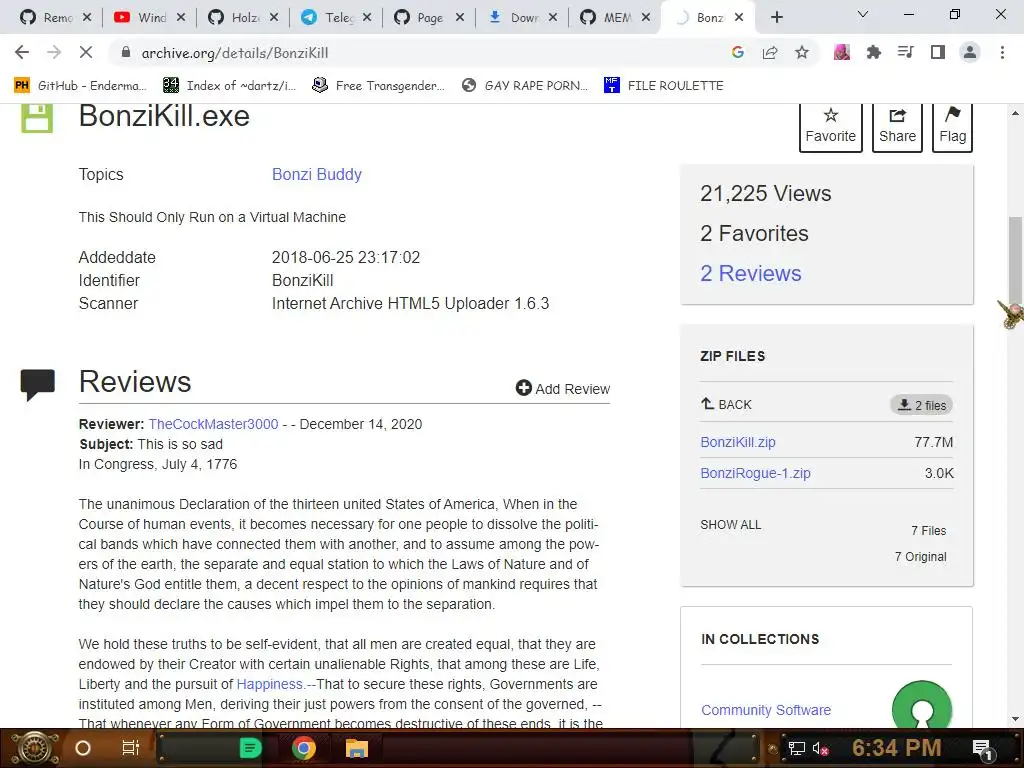Bookmark this page with star icon
Image resolution: width=1024 pixels, height=768 pixels.
[802, 52]
